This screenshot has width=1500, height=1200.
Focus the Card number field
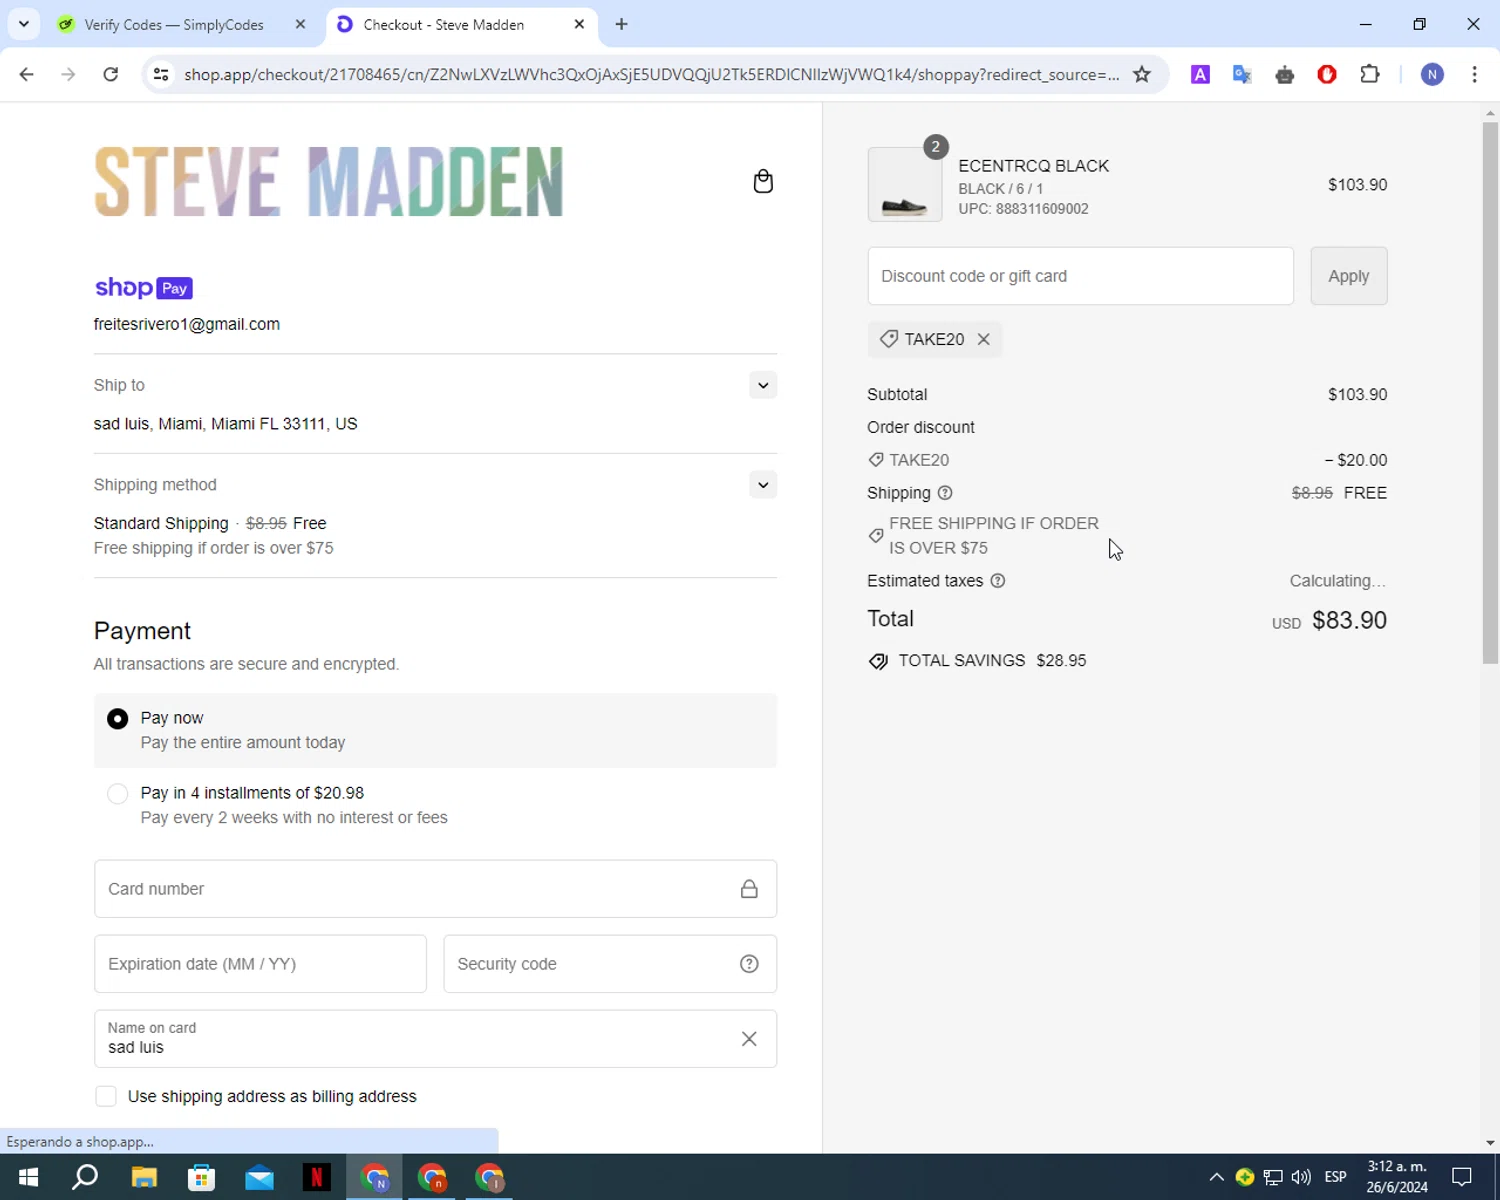(435, 889)
